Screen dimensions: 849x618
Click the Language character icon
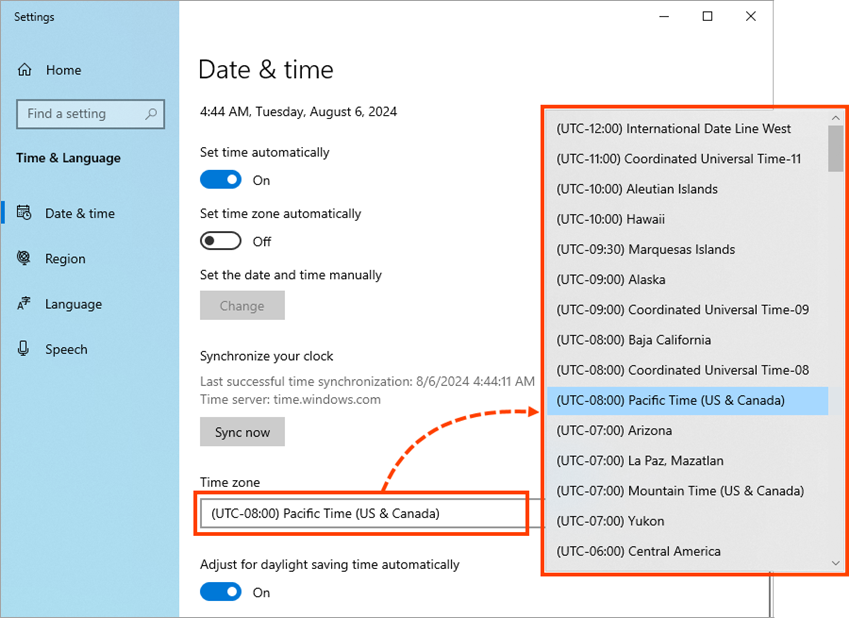pos(24,303)
